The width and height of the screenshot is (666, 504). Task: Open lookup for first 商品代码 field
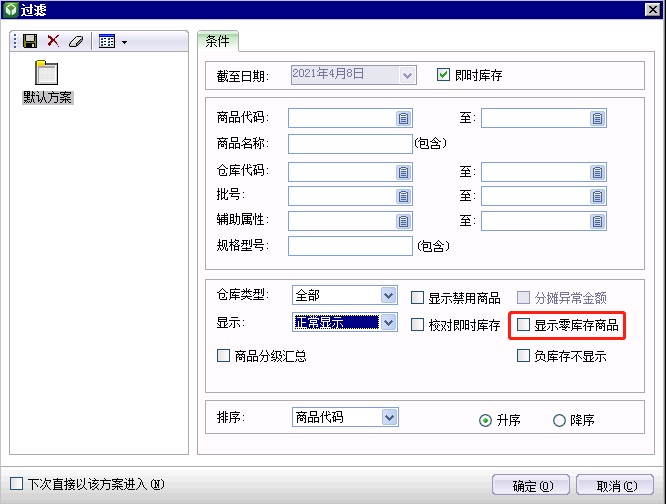403,118
